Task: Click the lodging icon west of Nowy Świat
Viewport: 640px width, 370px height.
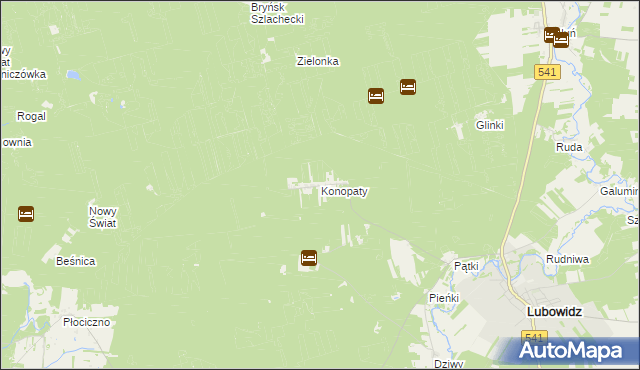Action: pyautogui.click(x=26, y=214)
